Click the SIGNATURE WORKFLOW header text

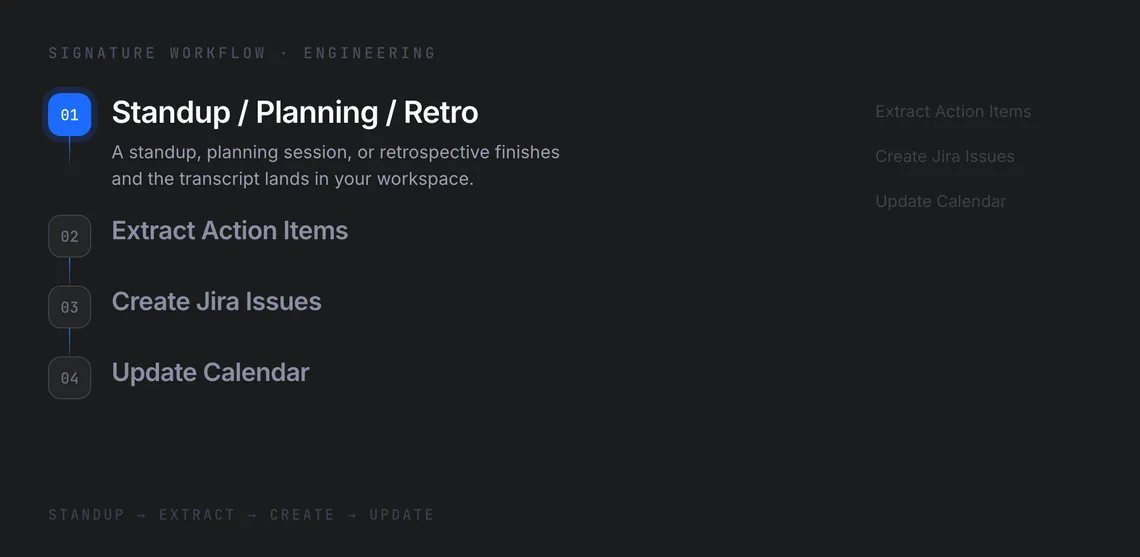click(157, 53)
